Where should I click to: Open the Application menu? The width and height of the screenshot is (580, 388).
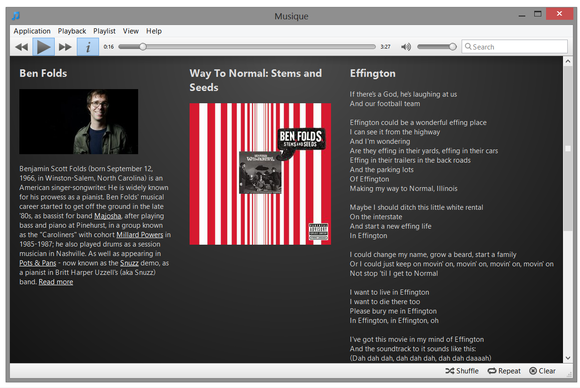tap(32, 31)
